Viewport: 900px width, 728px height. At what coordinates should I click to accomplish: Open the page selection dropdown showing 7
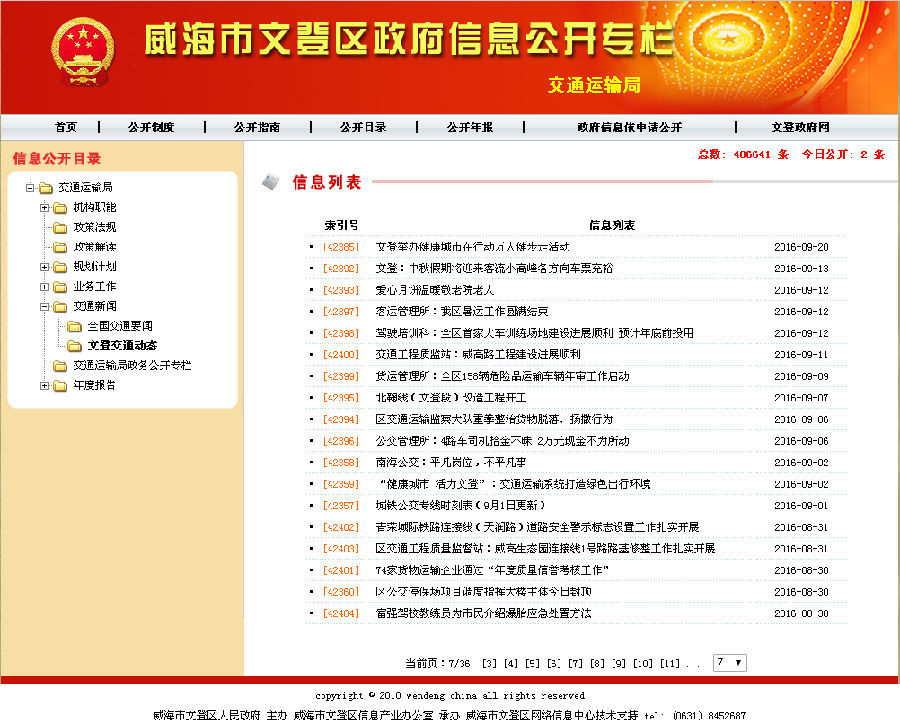(x=729, y=662)
